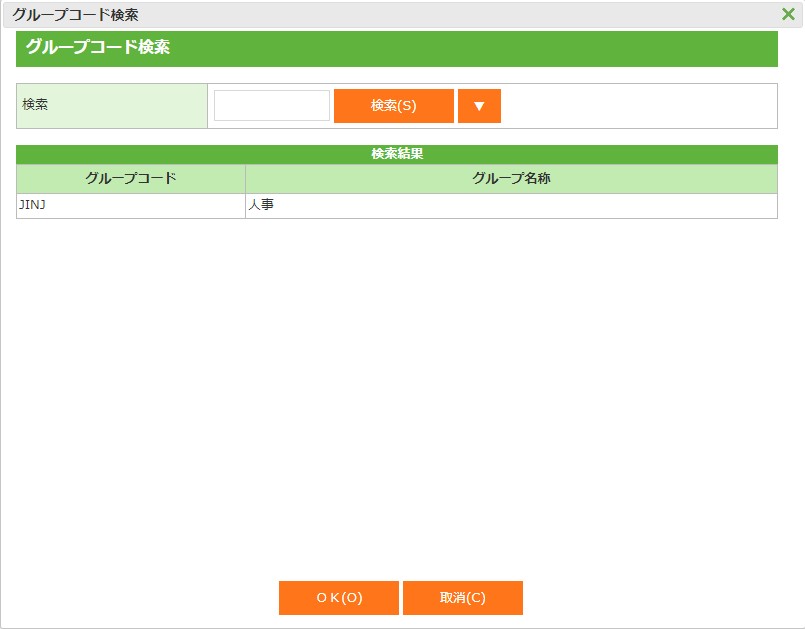Click the グループコード column header
Screen dimensions: 805x629
[131, 179]
